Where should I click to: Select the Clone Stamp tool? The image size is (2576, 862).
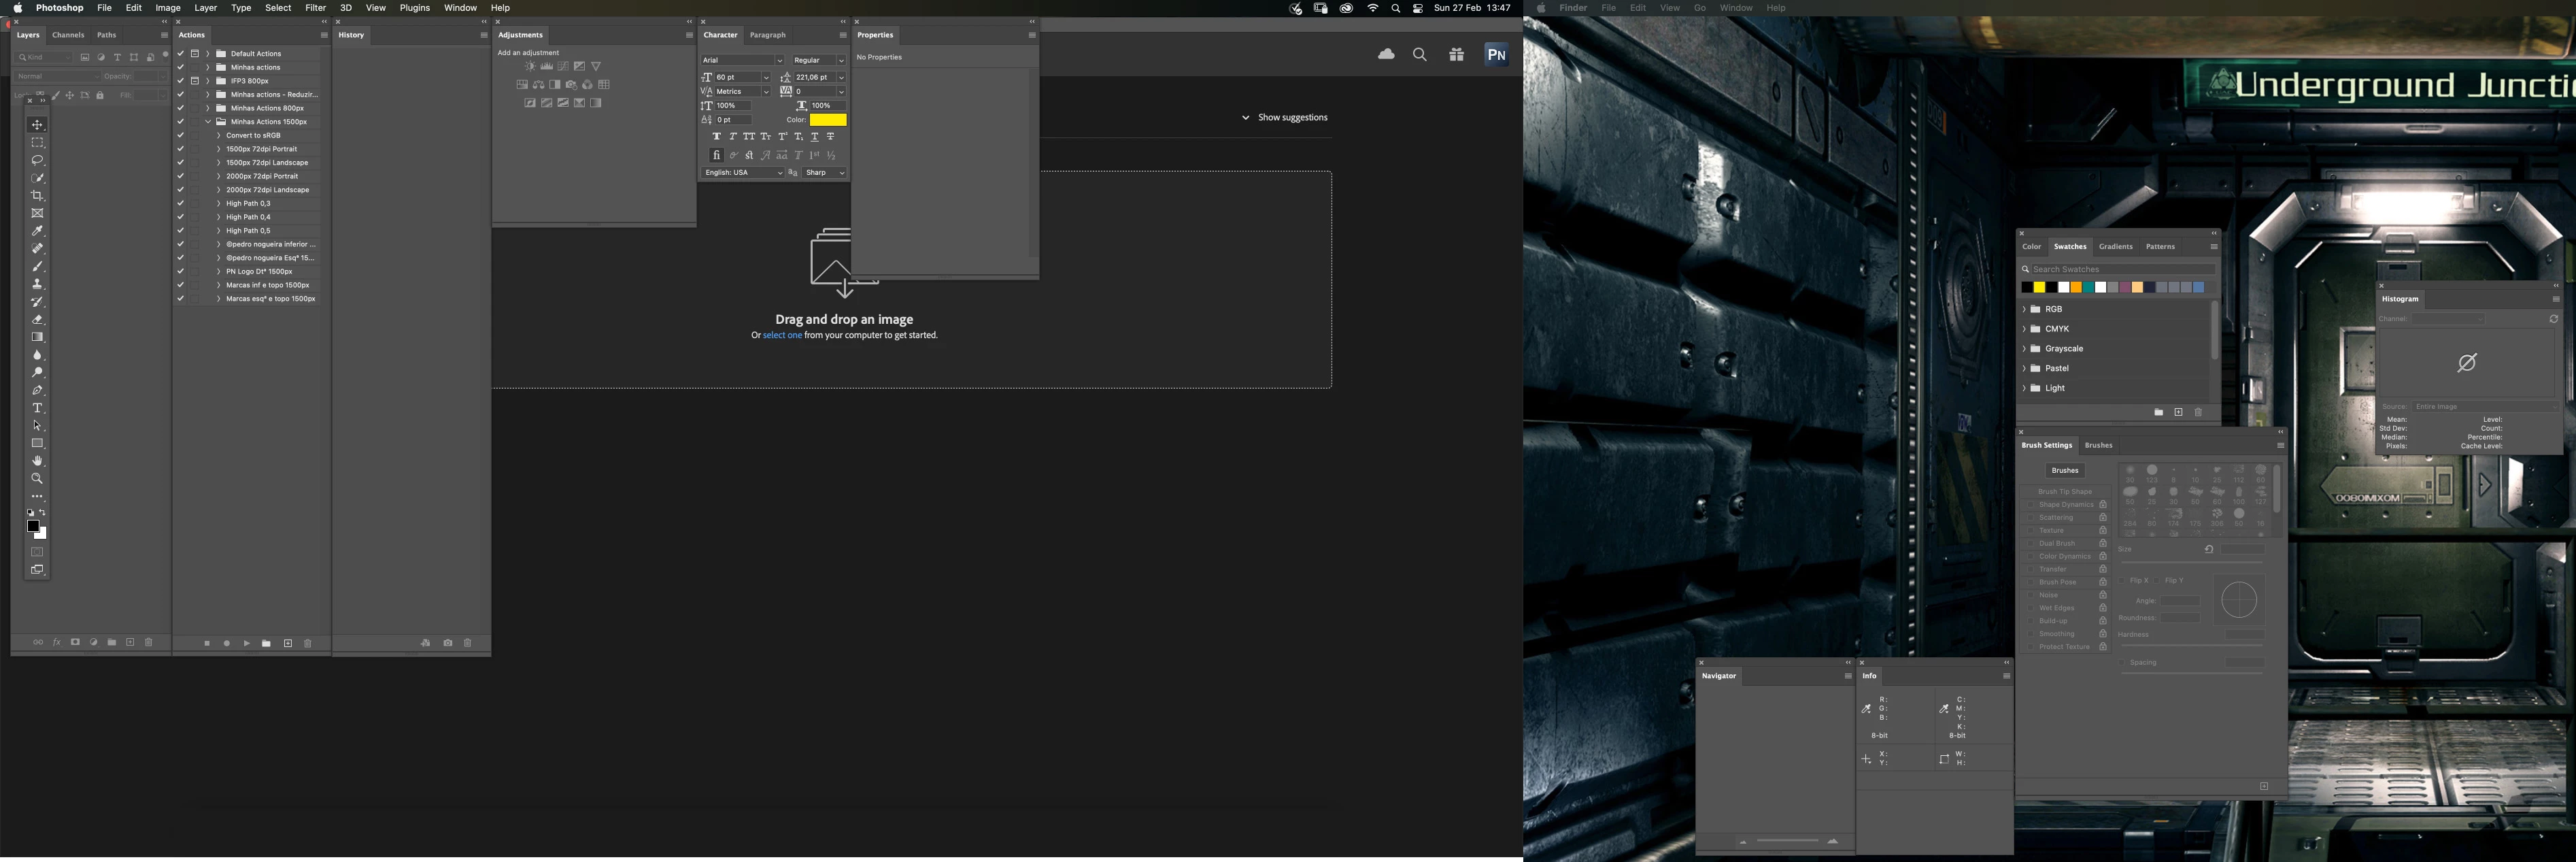click(x=38, y=284)
